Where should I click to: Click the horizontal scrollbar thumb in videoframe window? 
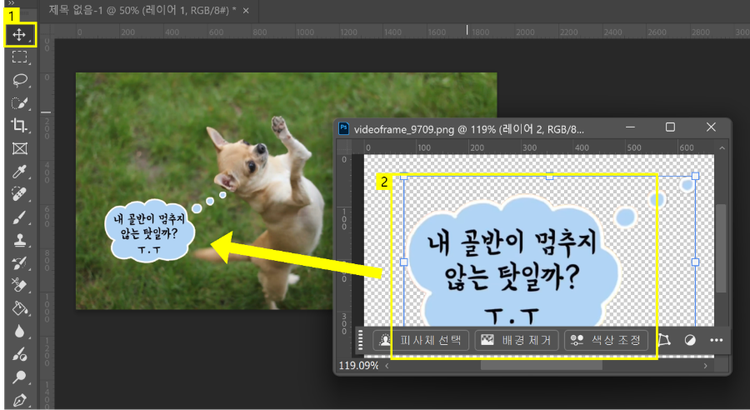coord(541,366)
